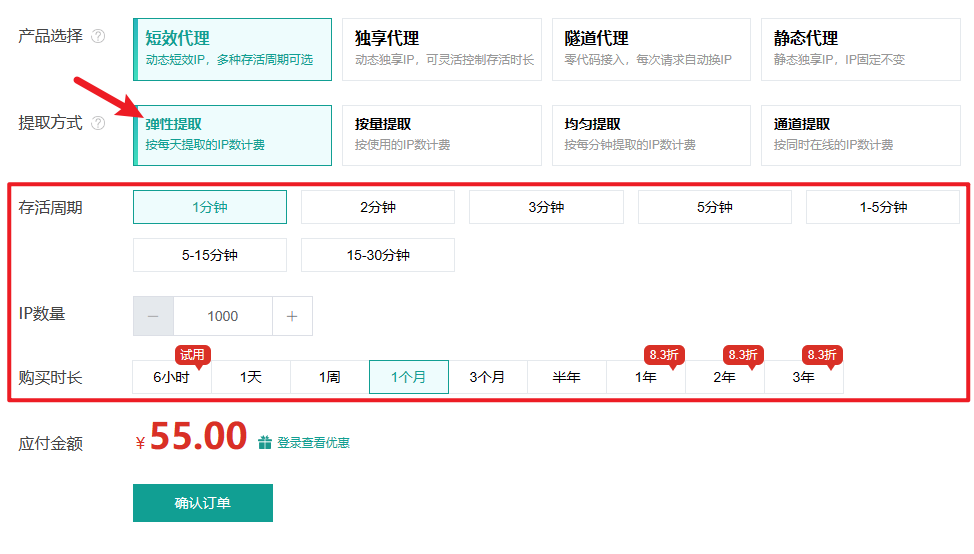Viewport: 974px width, 554px height.
Task: Open the 登录查看优惠 link
Action: [313, 442]
